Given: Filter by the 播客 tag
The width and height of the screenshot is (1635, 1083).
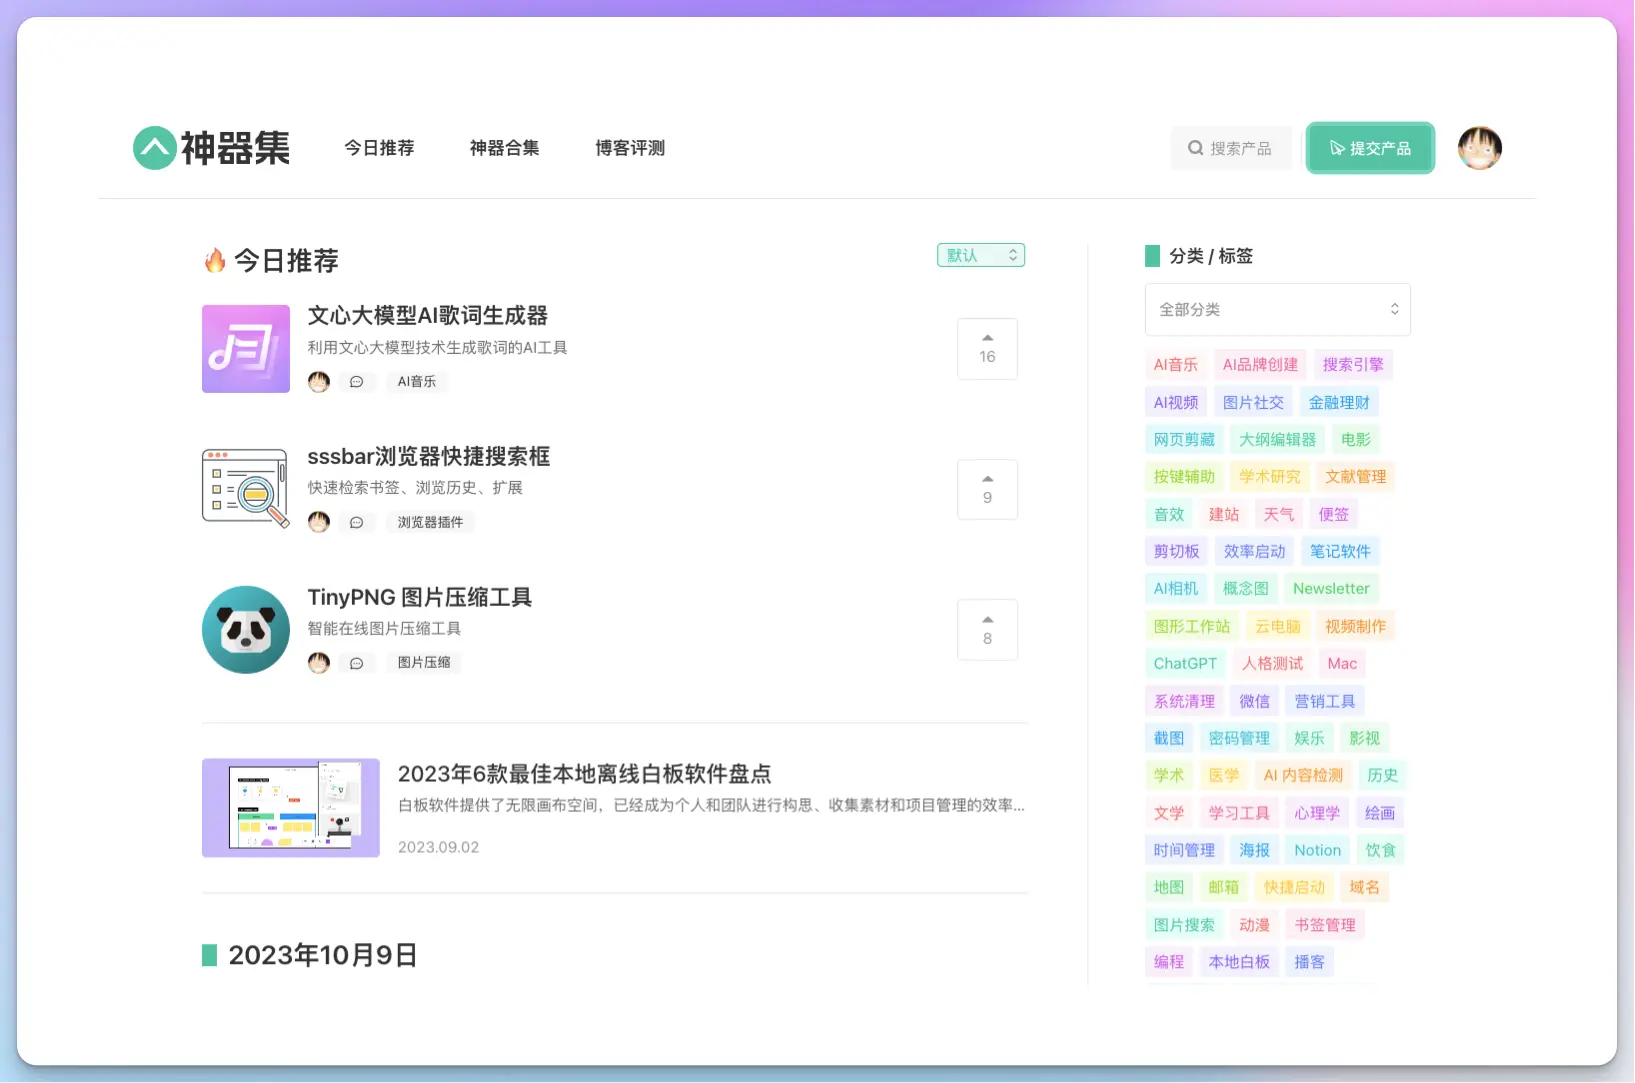Looking at the screenshot, I should pos(1309,962).
